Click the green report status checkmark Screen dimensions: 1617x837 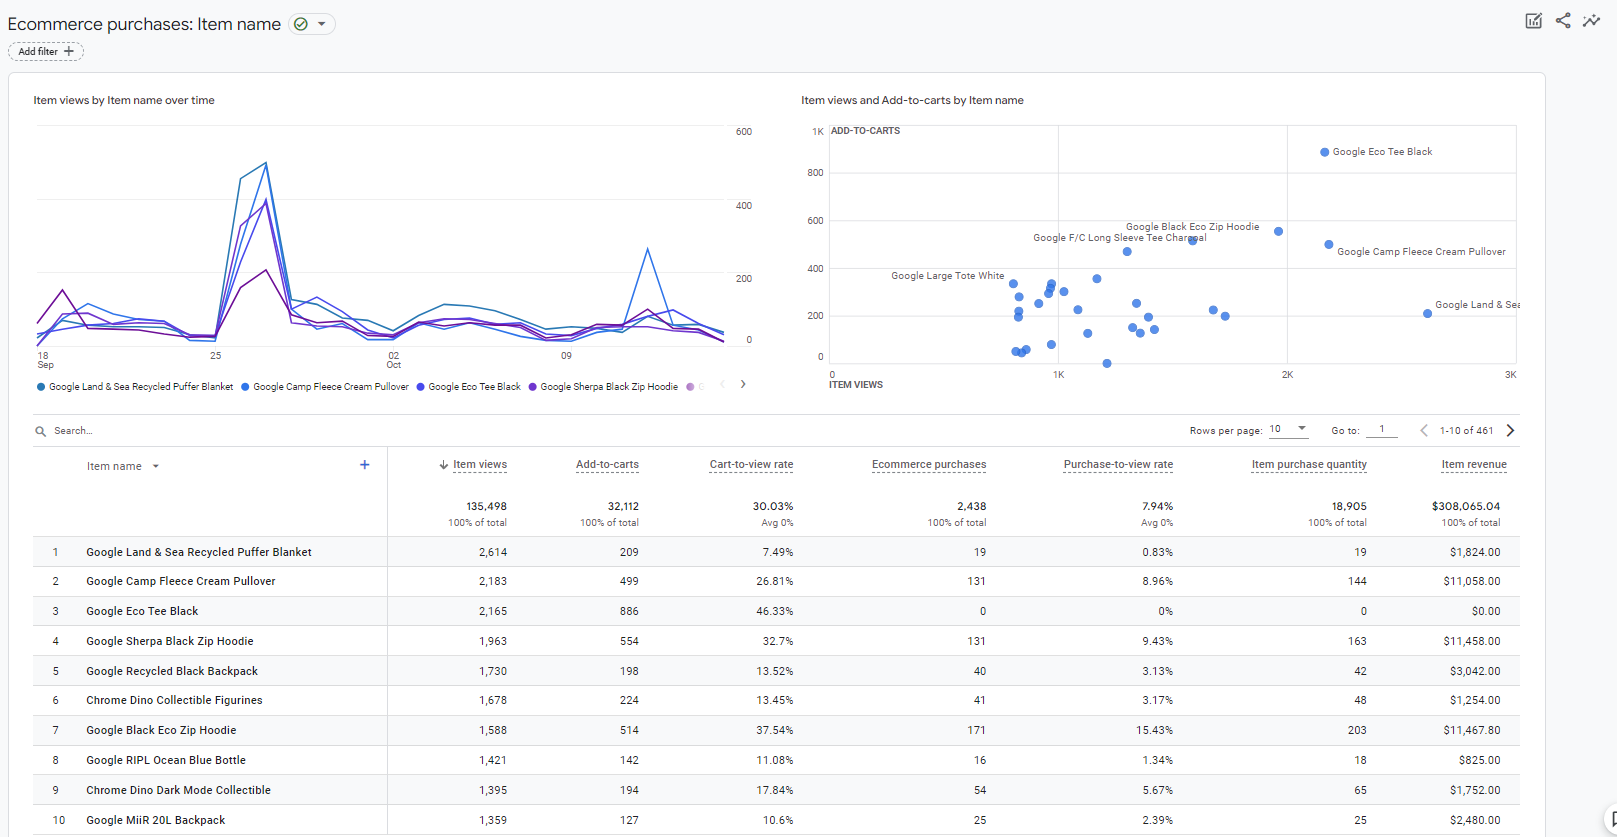click(301, 24)
